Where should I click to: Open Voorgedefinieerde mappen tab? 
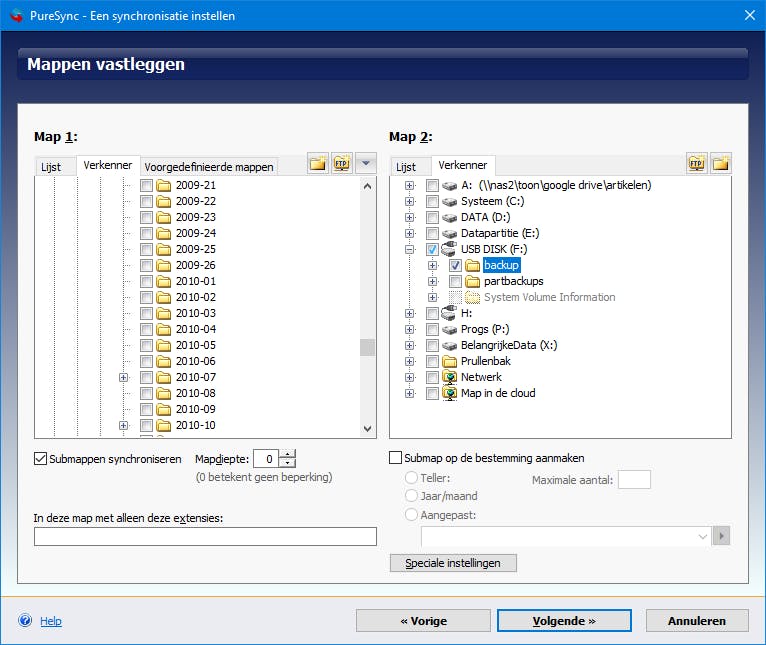209,167
